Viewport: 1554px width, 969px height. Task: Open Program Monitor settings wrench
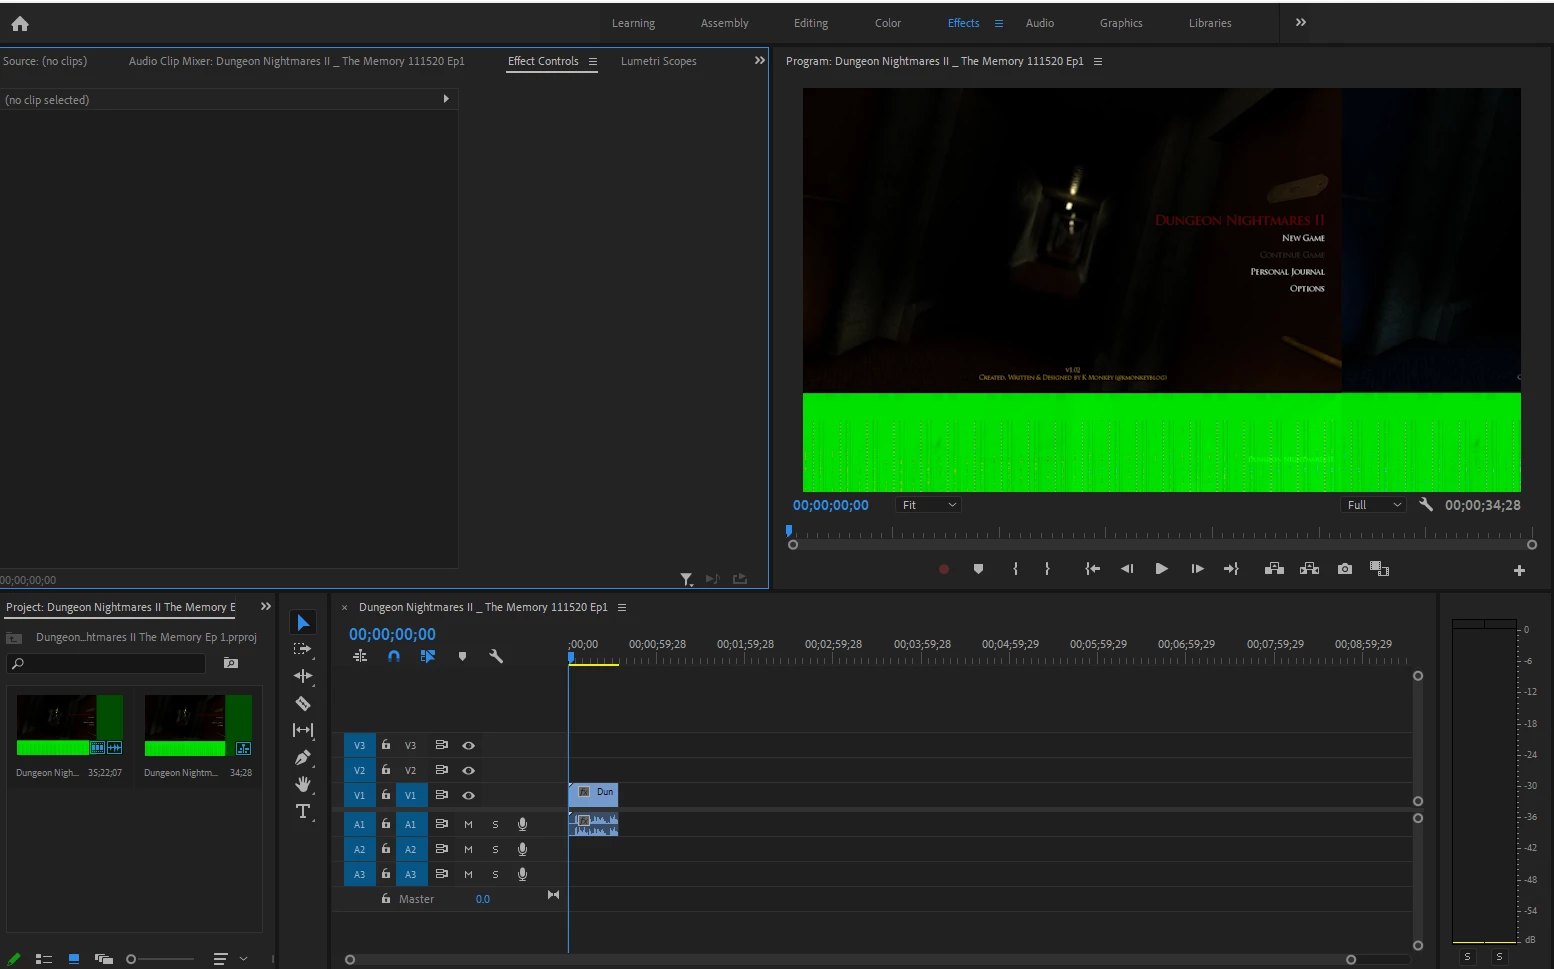tap(1426, 505)
